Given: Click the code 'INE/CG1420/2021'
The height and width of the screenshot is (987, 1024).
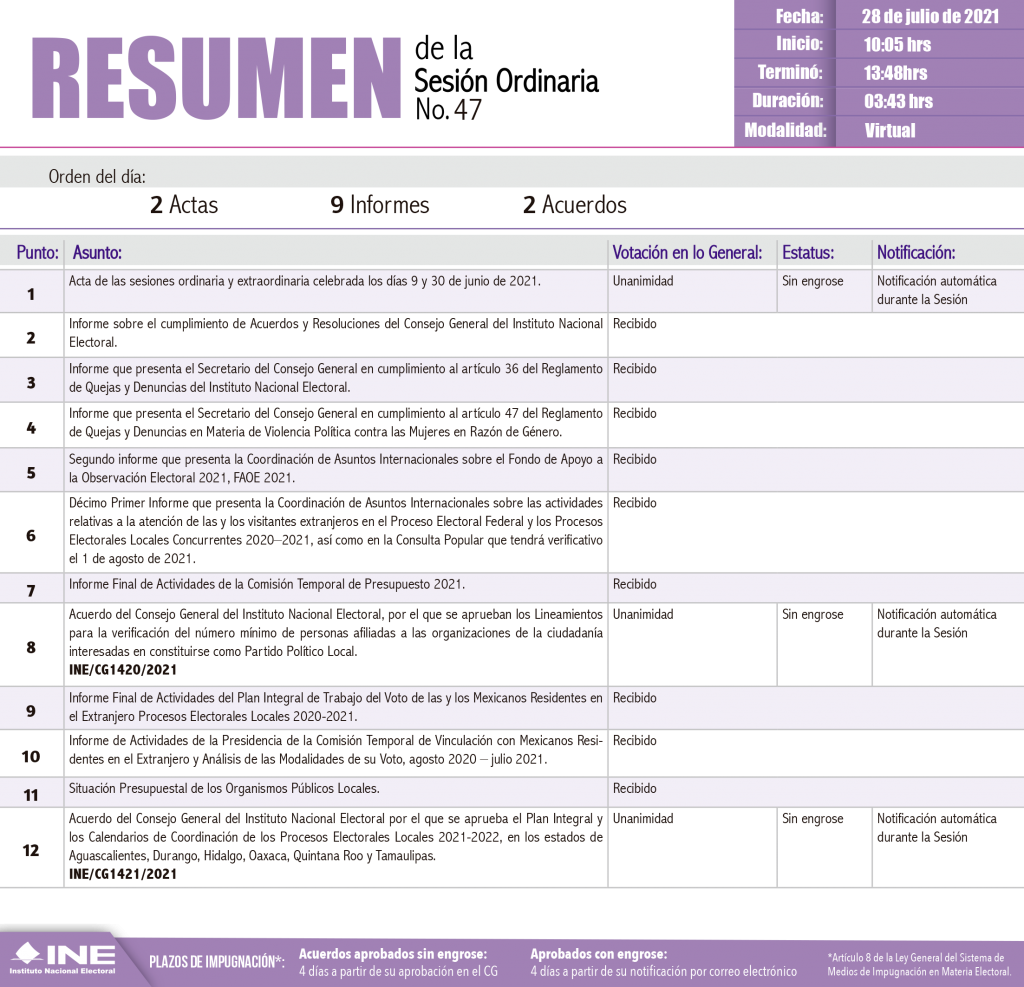Looking at the screenshot, I should pyautogui.click(x=123, y=670).
